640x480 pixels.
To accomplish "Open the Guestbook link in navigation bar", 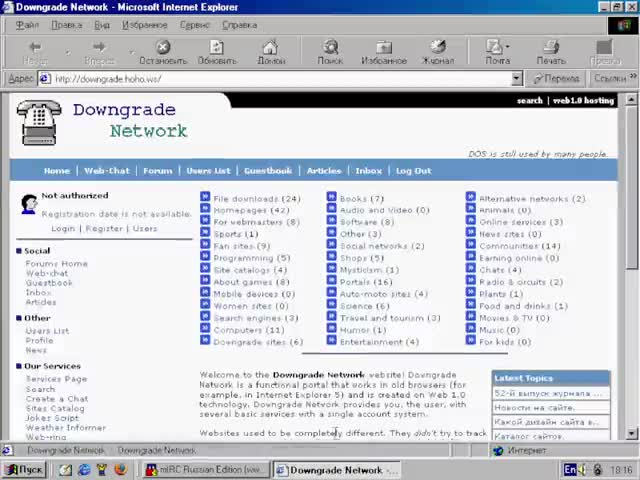I will coord(267,171).
